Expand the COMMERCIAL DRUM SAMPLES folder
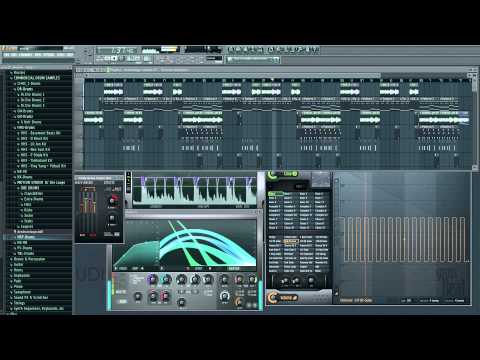Image resolution: width=480 pixels, height=360 pixels. click(37, 78)
